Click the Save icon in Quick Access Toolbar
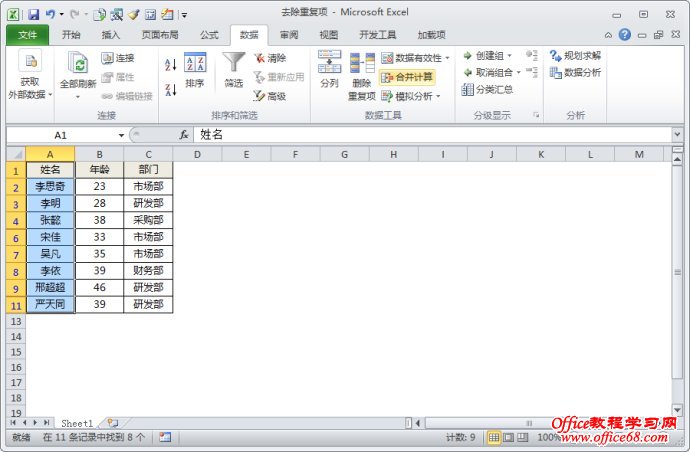The height and width of the screenshot is (452, 690). [x=33, y=15]
